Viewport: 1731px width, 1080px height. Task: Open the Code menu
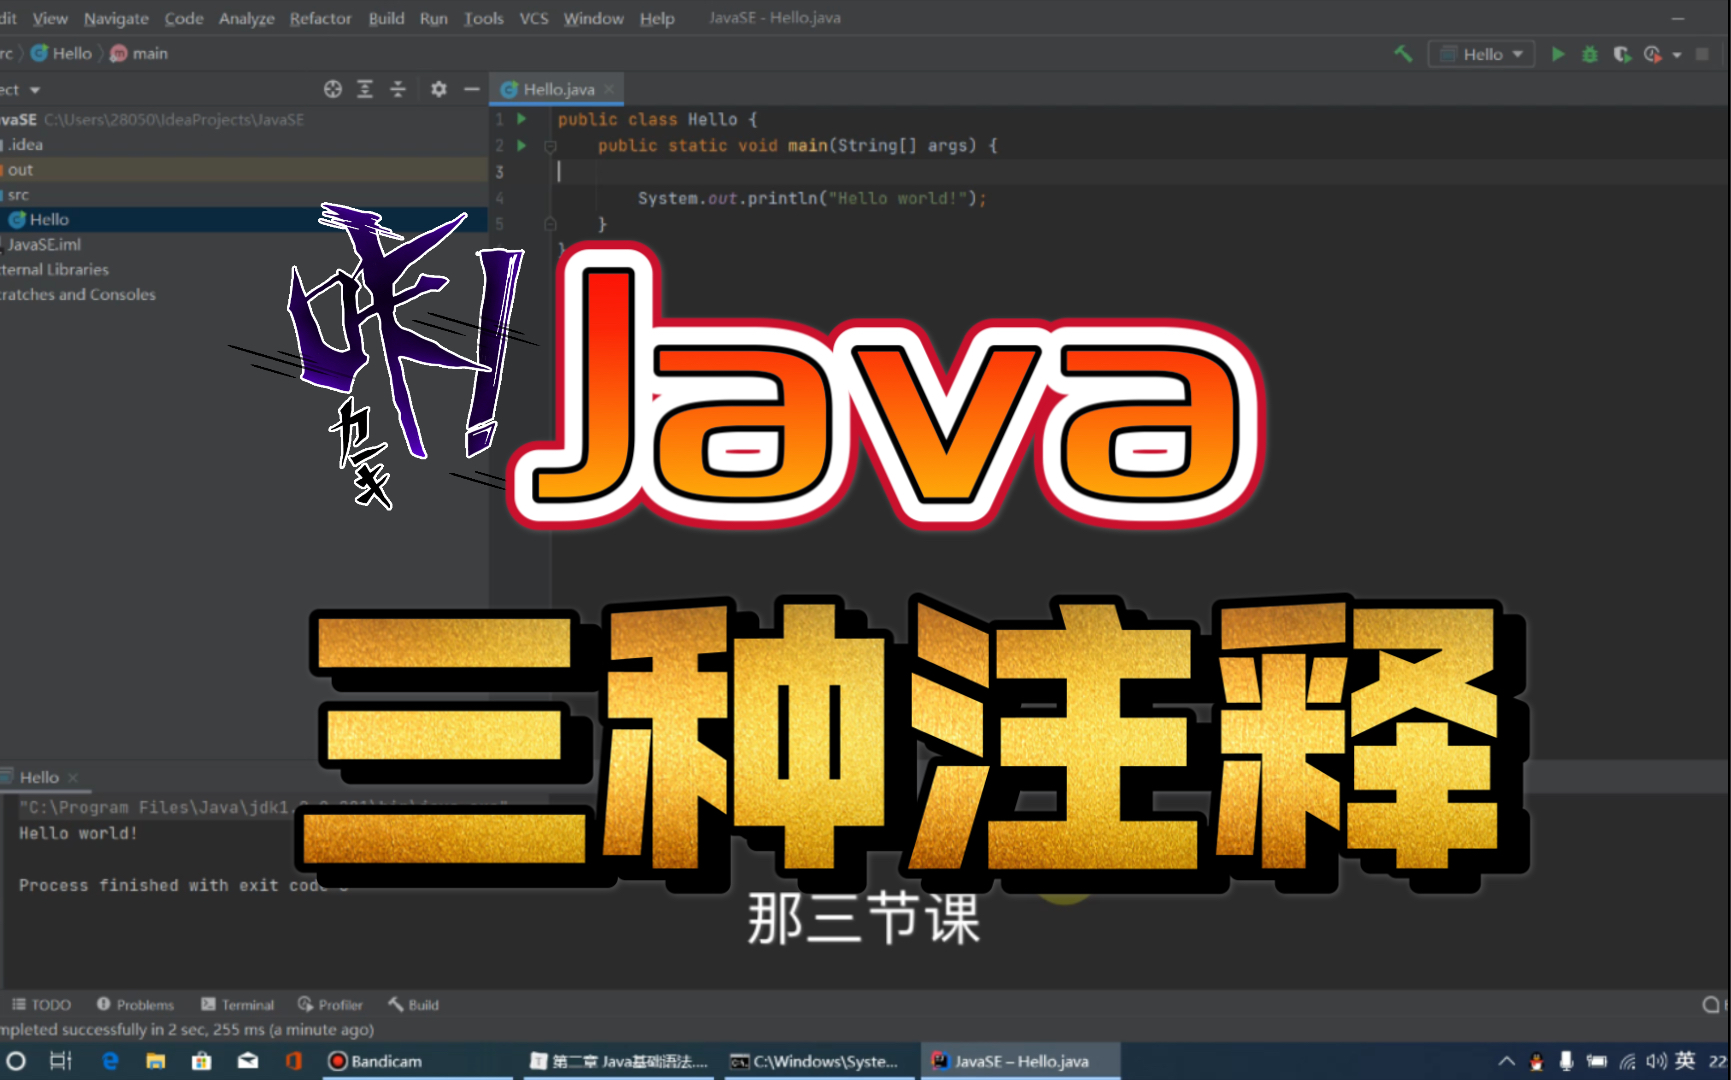point(183,18)
